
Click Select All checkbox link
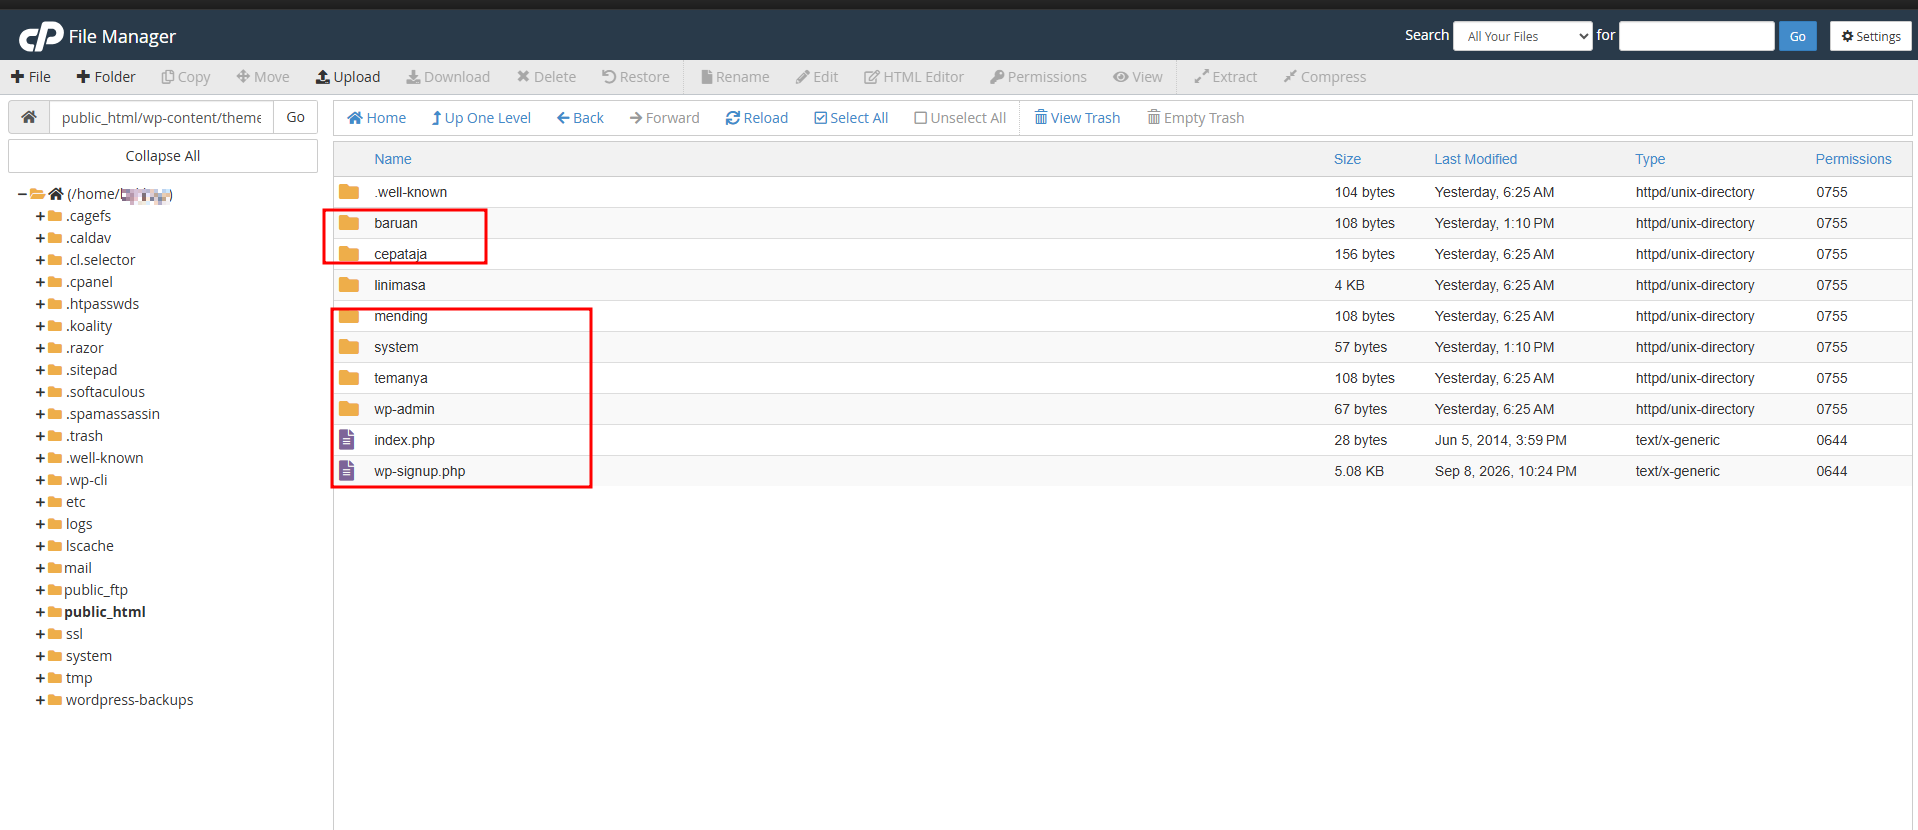point(851,118)
